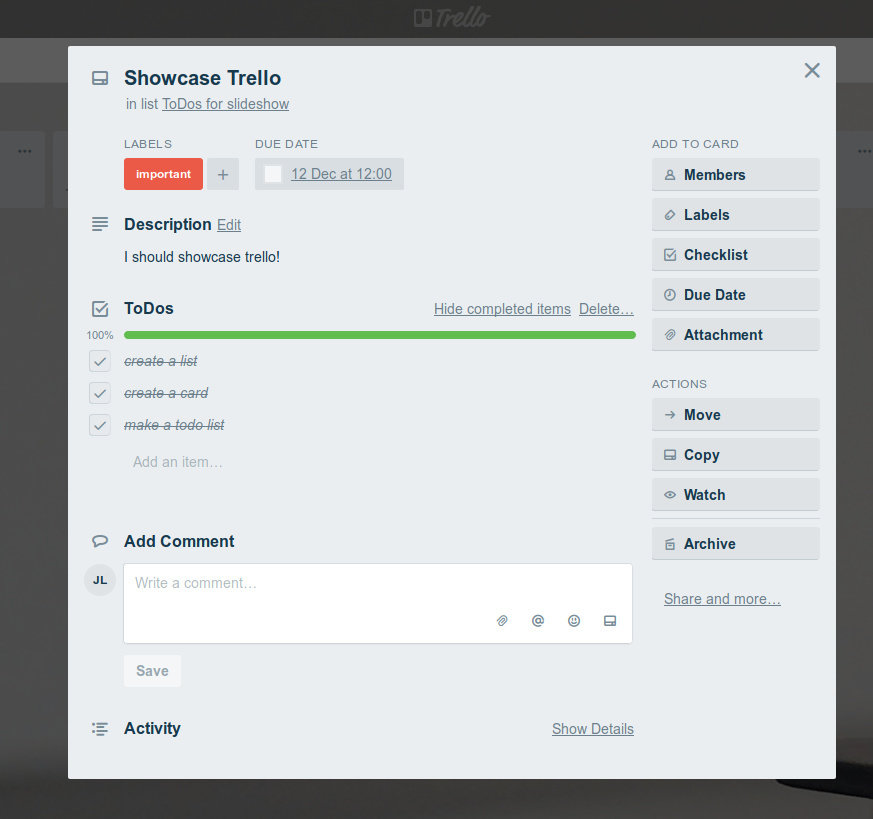The height and width of the screenshot is (819, 873).
Task: Open the Due Date button
Action: point(735,295)
